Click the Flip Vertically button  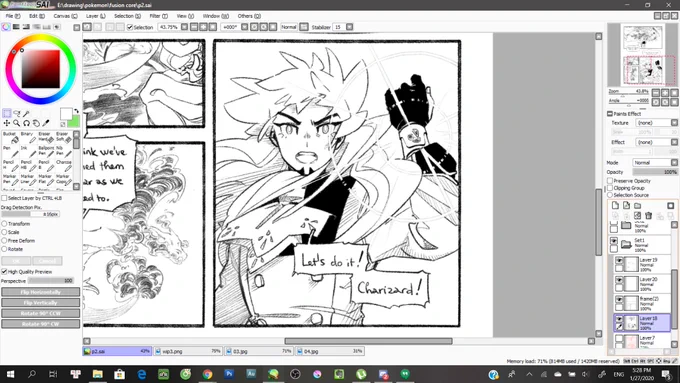41,303
